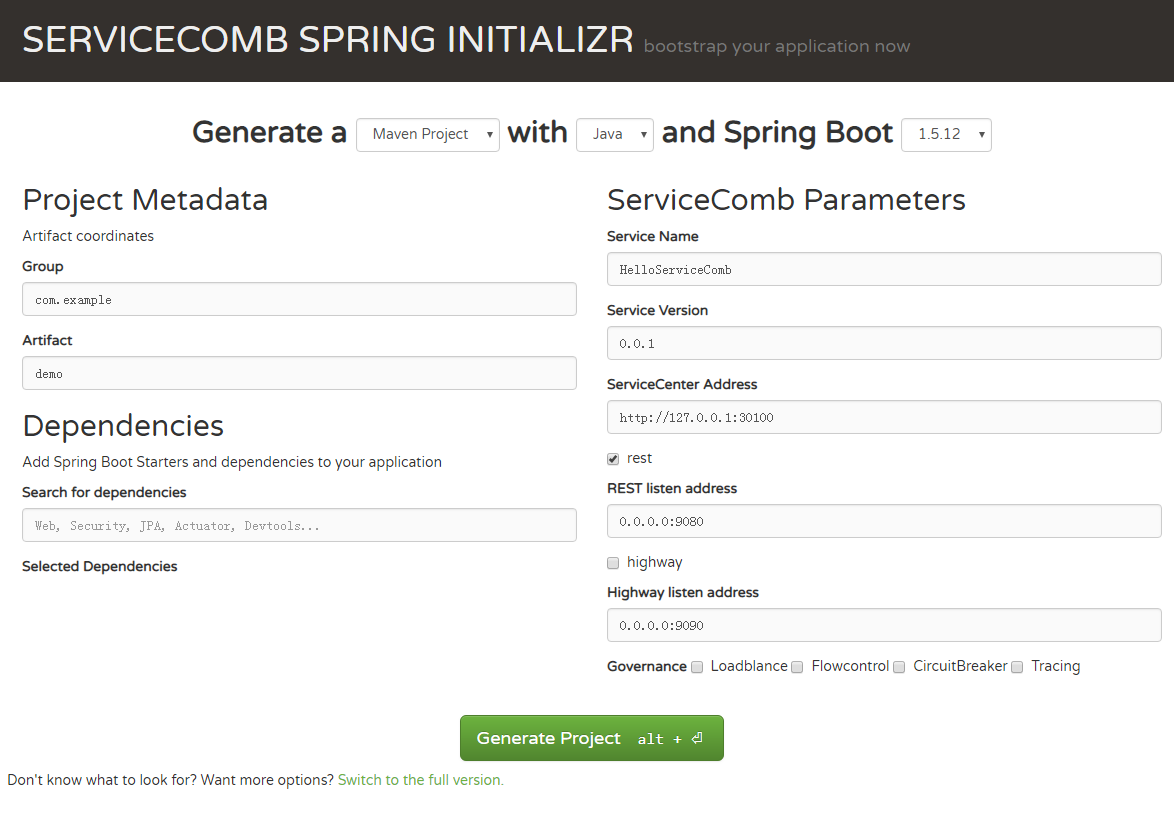Viewport: 1174px width, 822px height.
Task: Enable the highway checkbox
Action: (613, 563)
